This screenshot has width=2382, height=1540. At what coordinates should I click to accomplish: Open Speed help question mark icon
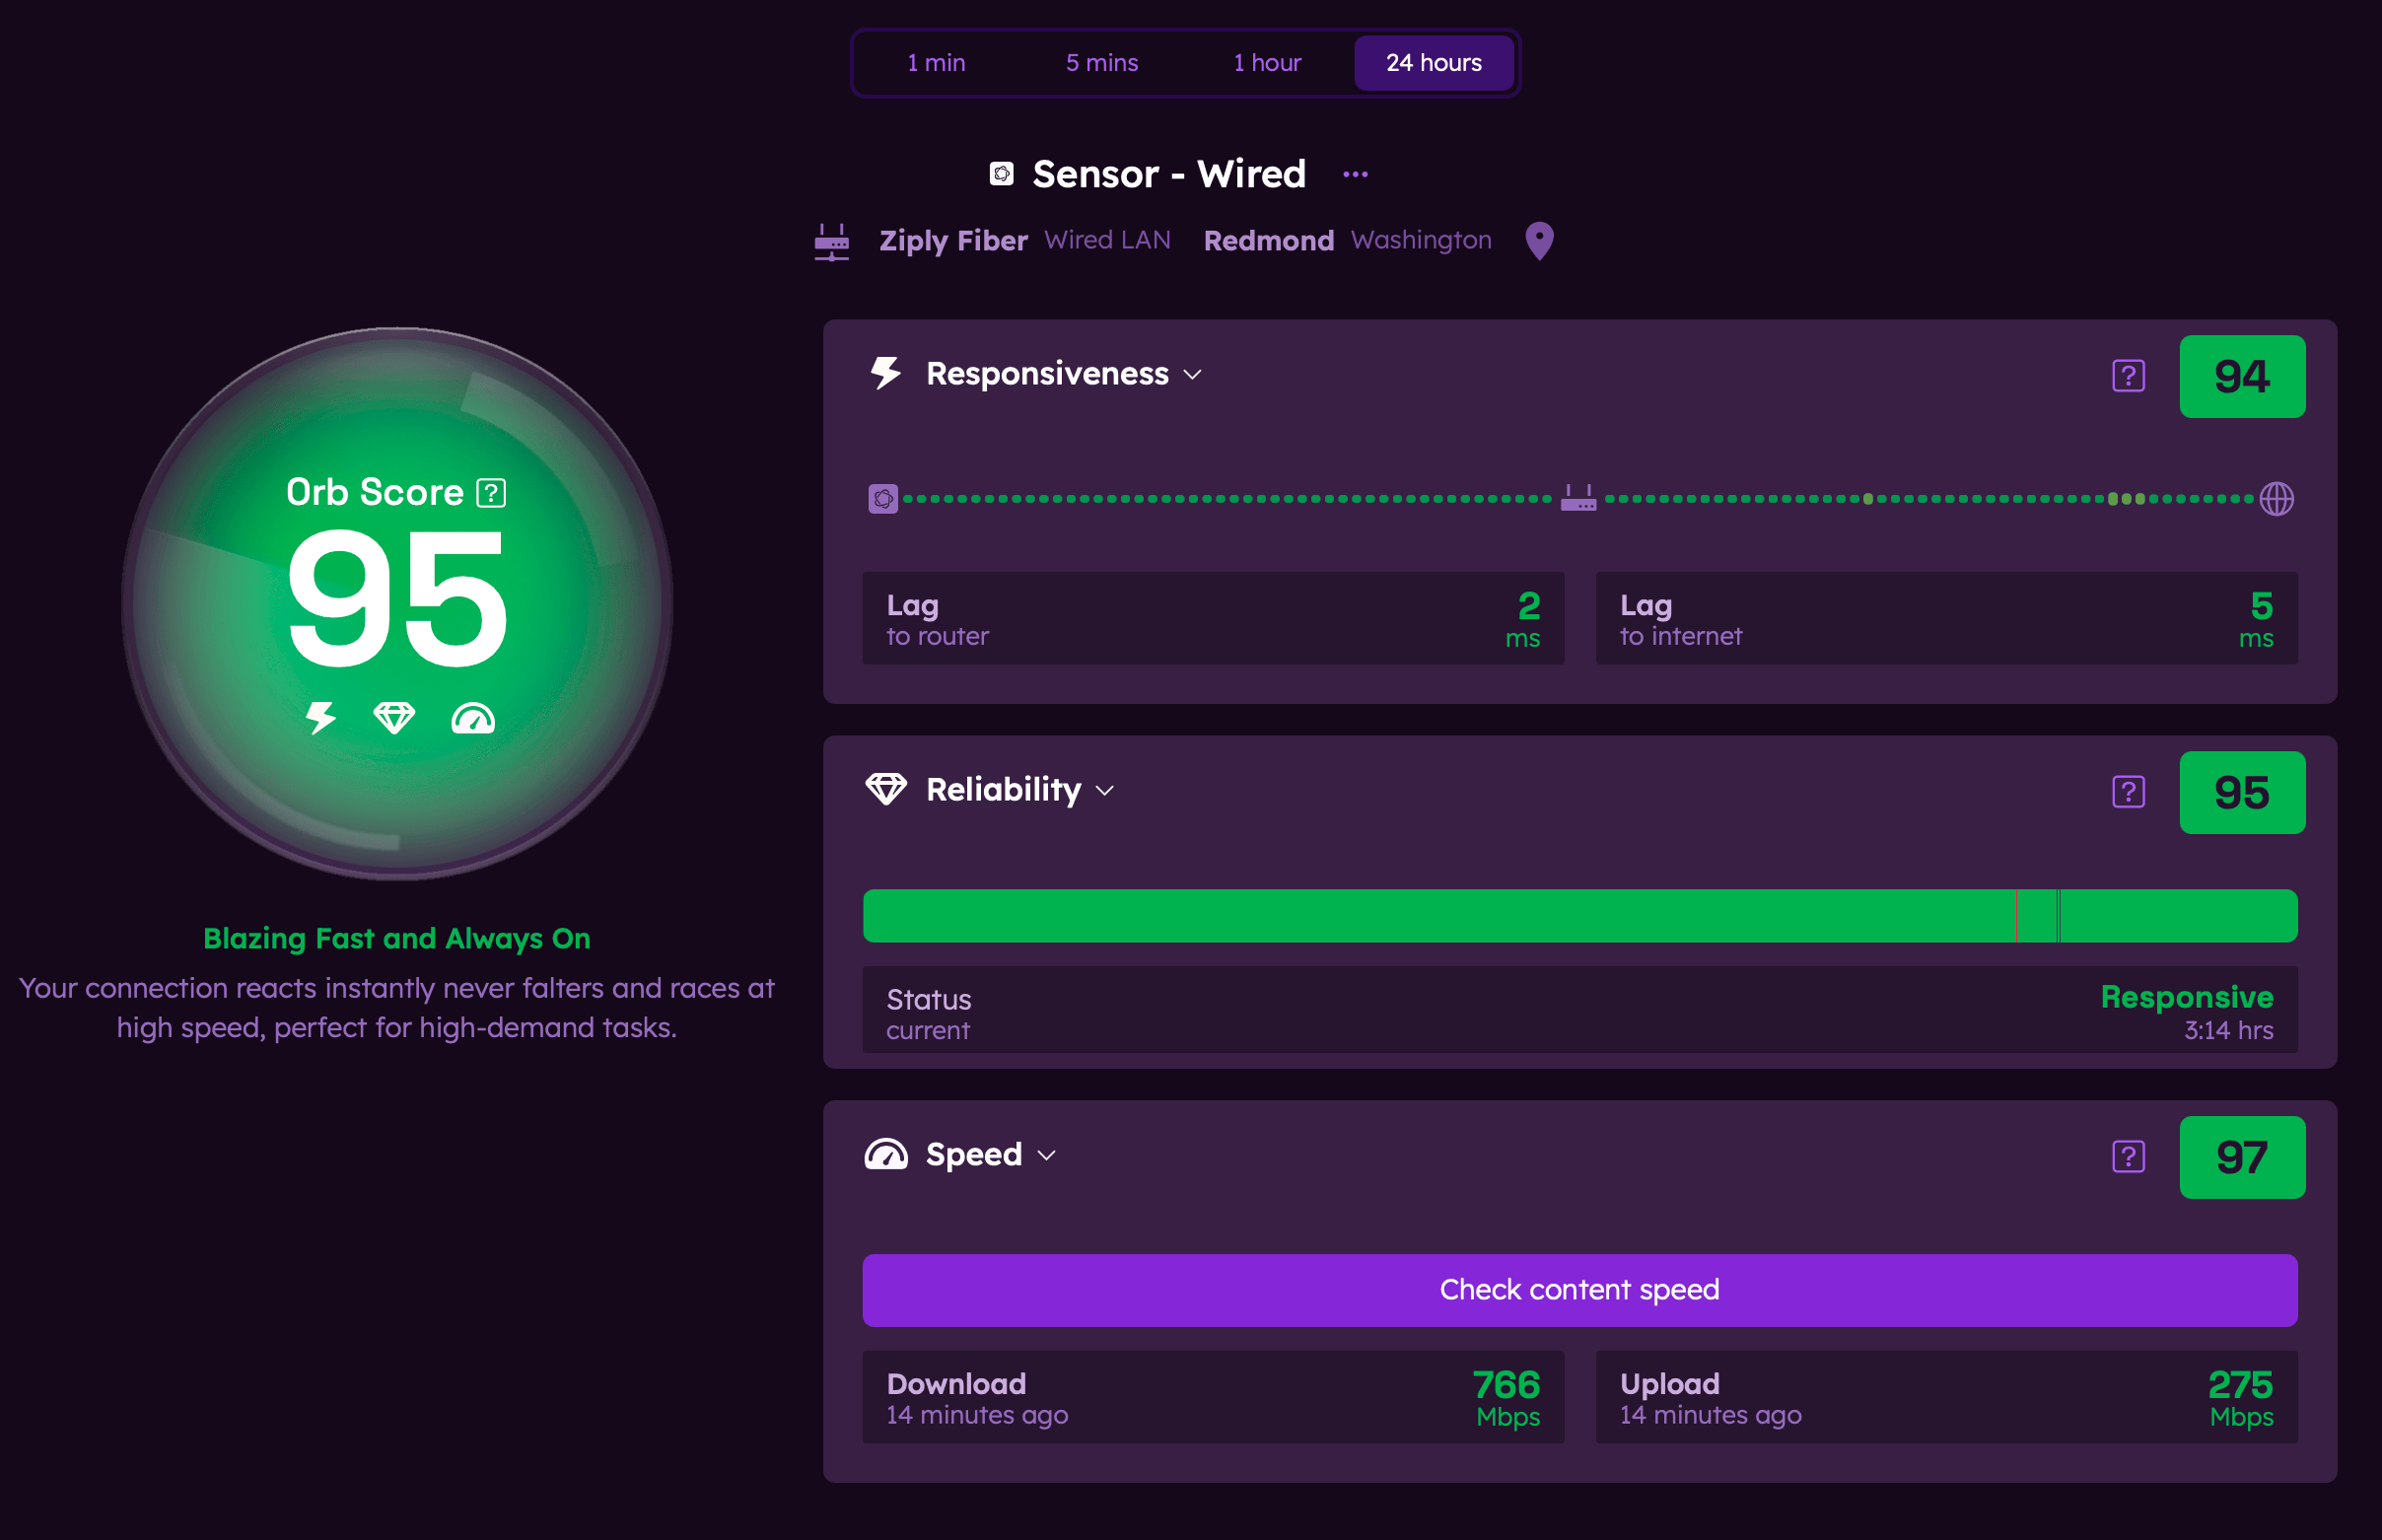click(x=2128, y=1157)
